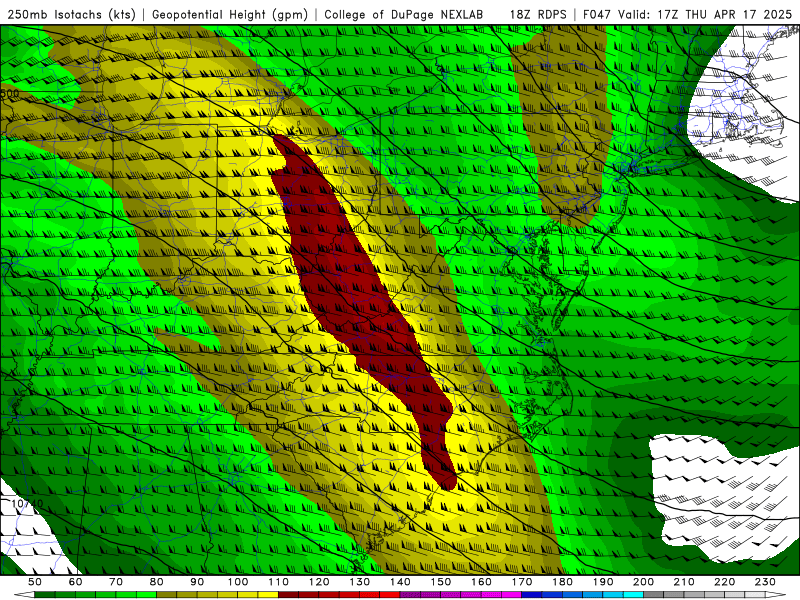800x600 pixels.
Task: Click the '160' legend value
Action: click(481, 582)
